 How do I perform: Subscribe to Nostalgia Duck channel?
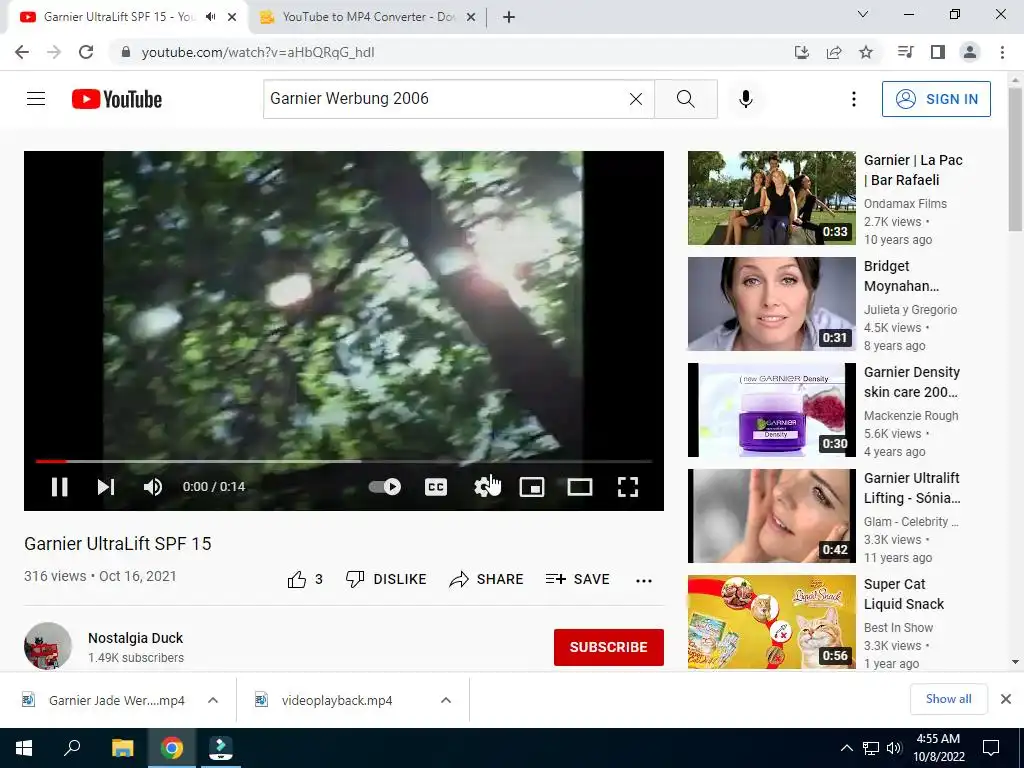[x=609, y=647]
